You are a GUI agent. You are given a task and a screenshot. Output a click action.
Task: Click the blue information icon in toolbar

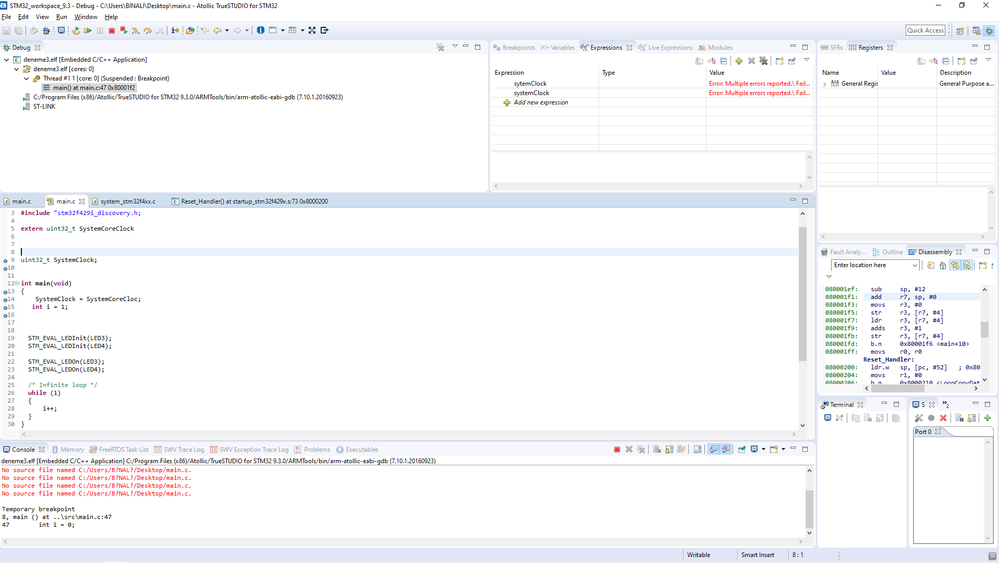(x=261, y=30)
